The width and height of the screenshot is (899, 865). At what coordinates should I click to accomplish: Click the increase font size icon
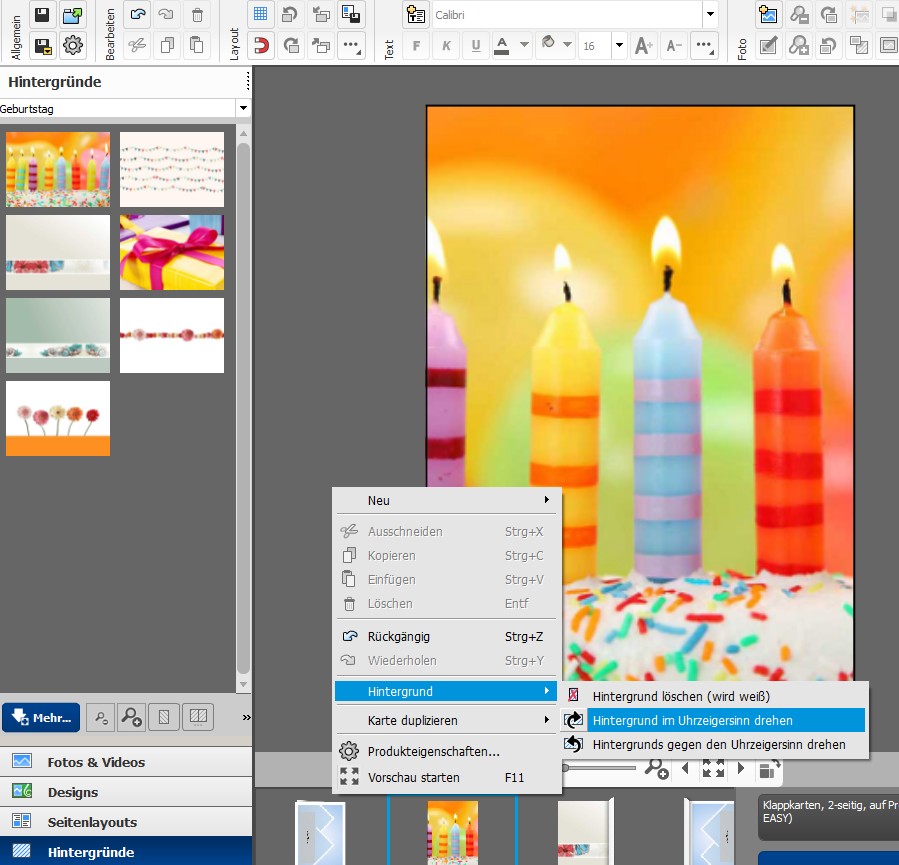click(x=644, y=45)
